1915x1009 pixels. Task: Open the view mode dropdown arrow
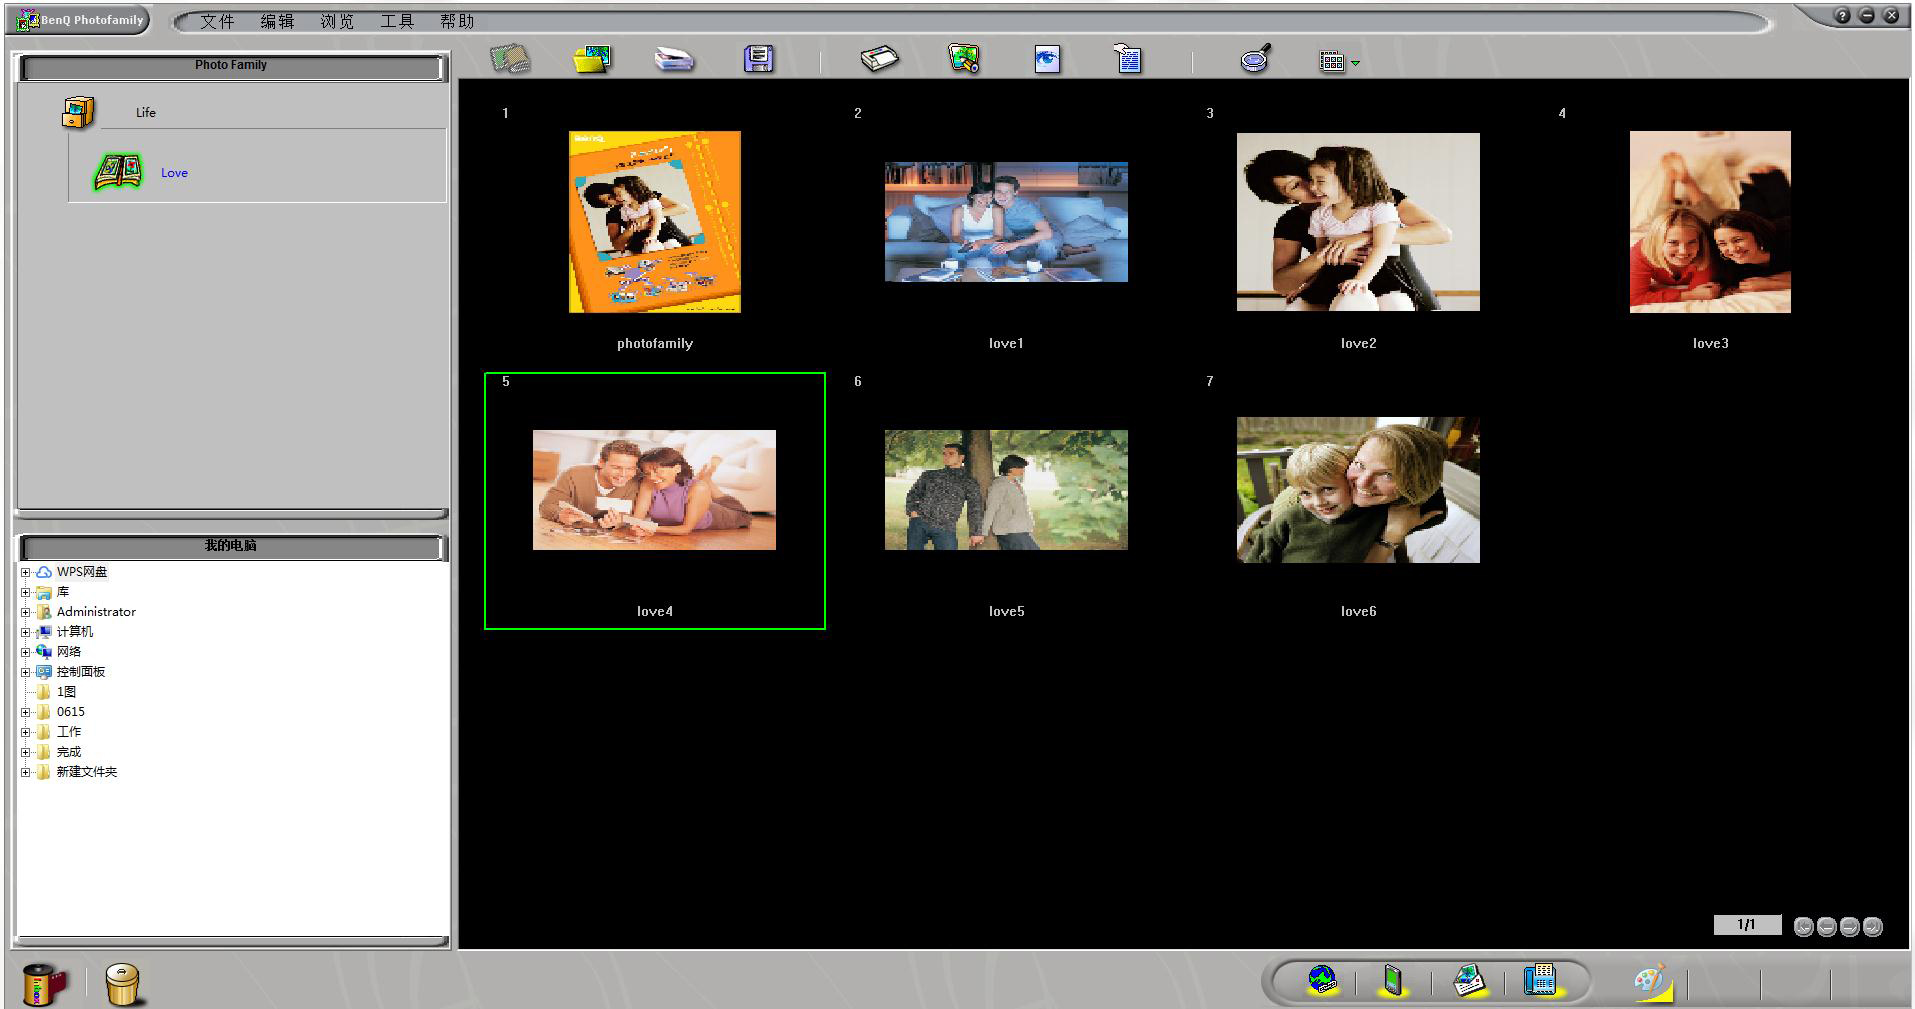point(1355,63)
